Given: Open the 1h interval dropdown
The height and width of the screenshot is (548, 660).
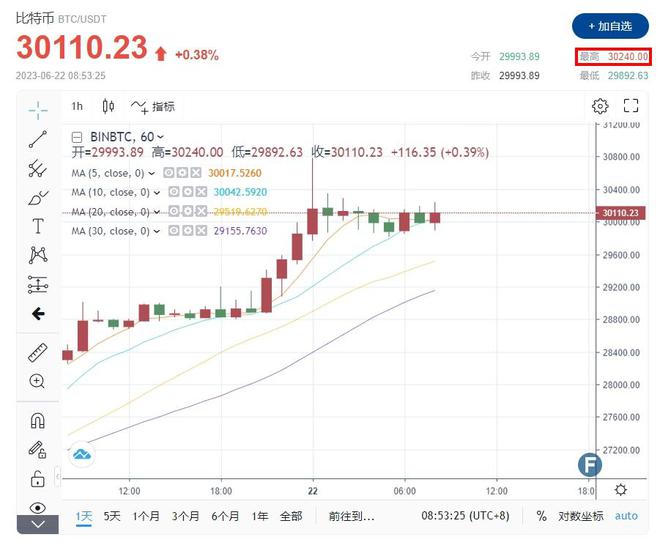Looking at the screenshot, I should tap(77, 106).
